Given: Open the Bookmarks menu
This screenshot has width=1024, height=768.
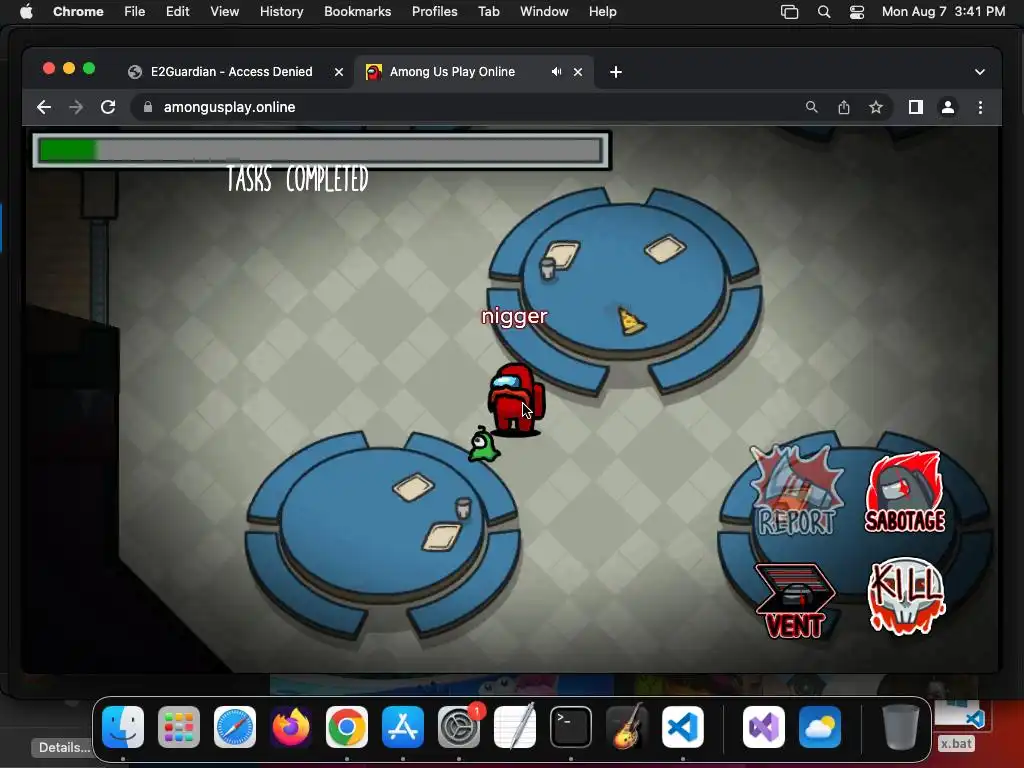Looking at the screenshot, I should point(358,12).
